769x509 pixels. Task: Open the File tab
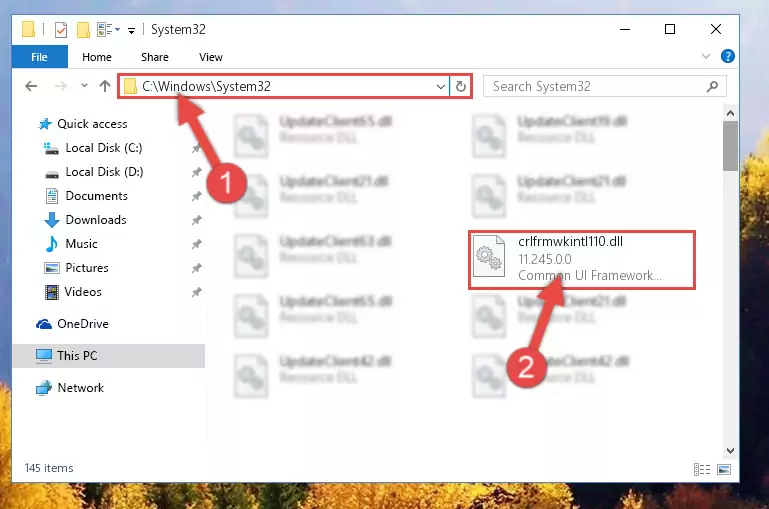point(40,57)
